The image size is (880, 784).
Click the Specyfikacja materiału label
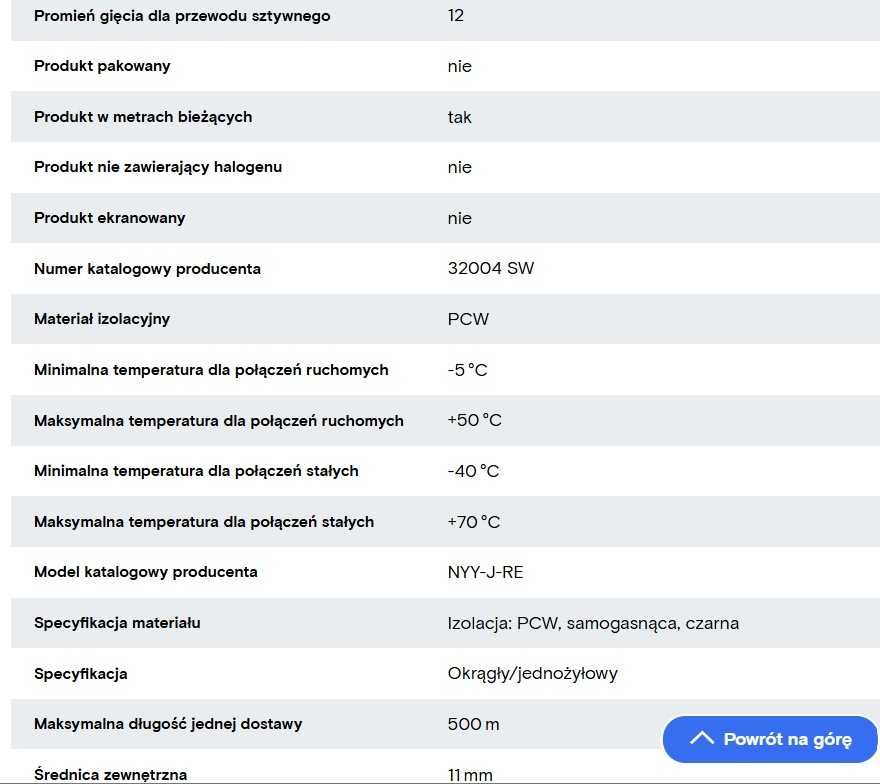[117, 623]
